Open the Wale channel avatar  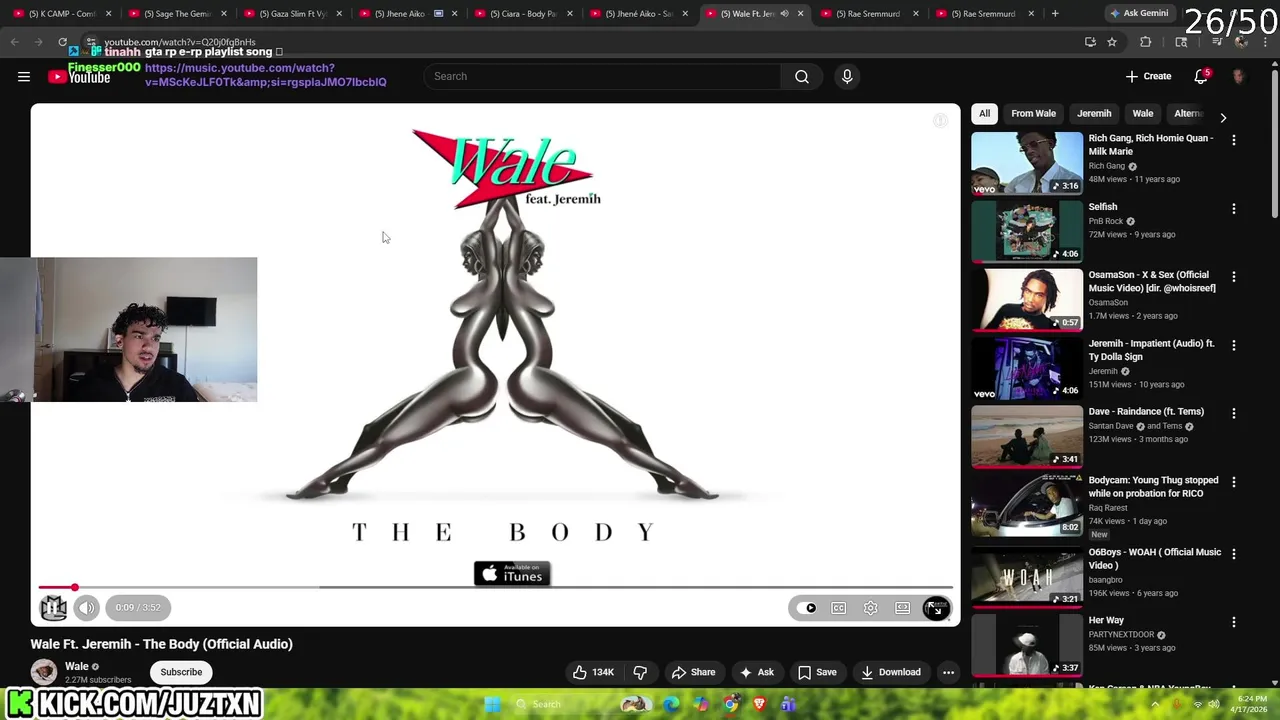point(43,672)
